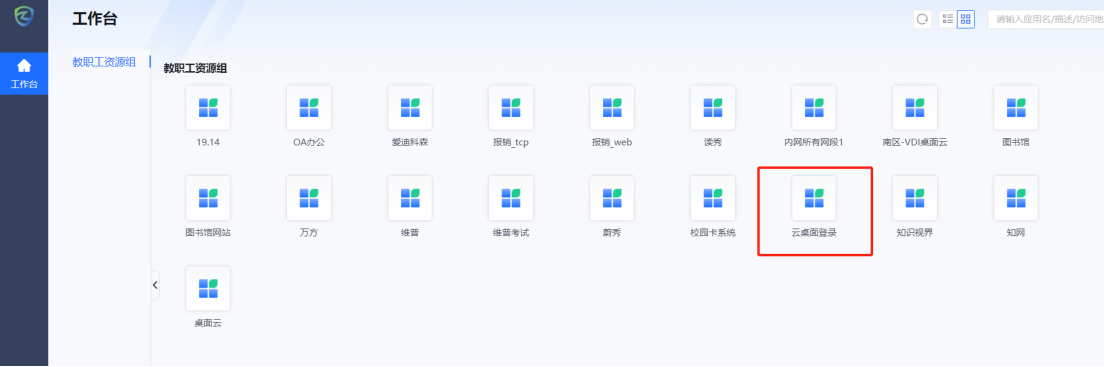Open the 图书馆 application icon
1104x367 pixels.
[1016, 108]
